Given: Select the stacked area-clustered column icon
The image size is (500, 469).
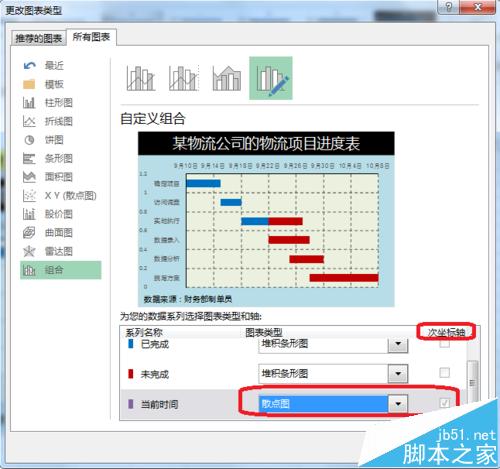Looking at the screenshot, I should 227,78.
